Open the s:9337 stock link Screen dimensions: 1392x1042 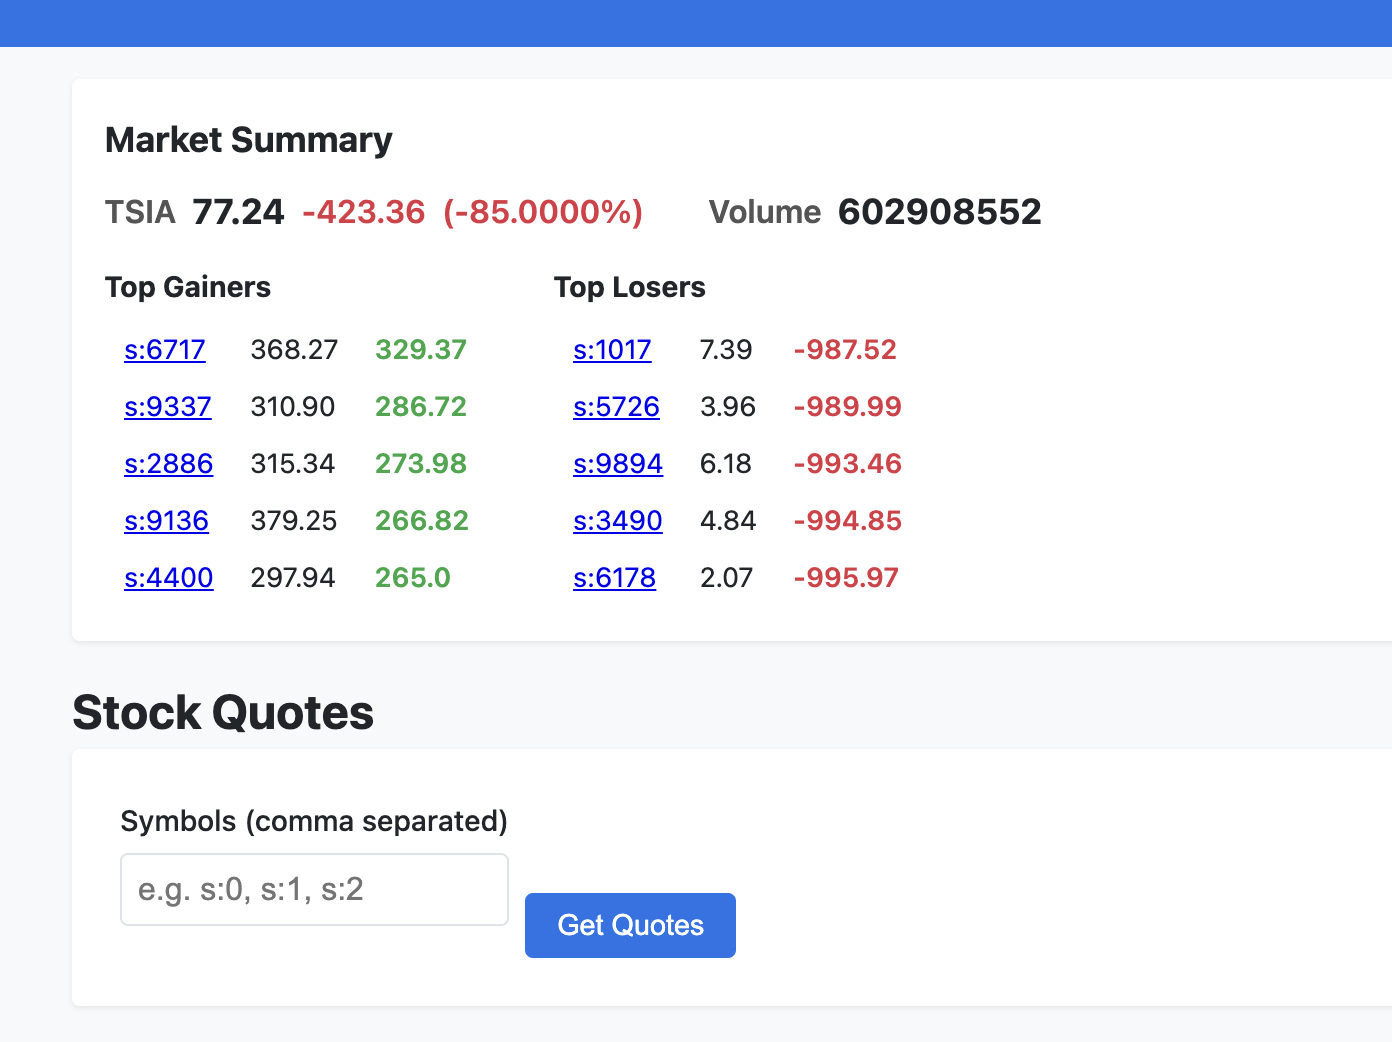click(x=167, y=407)
